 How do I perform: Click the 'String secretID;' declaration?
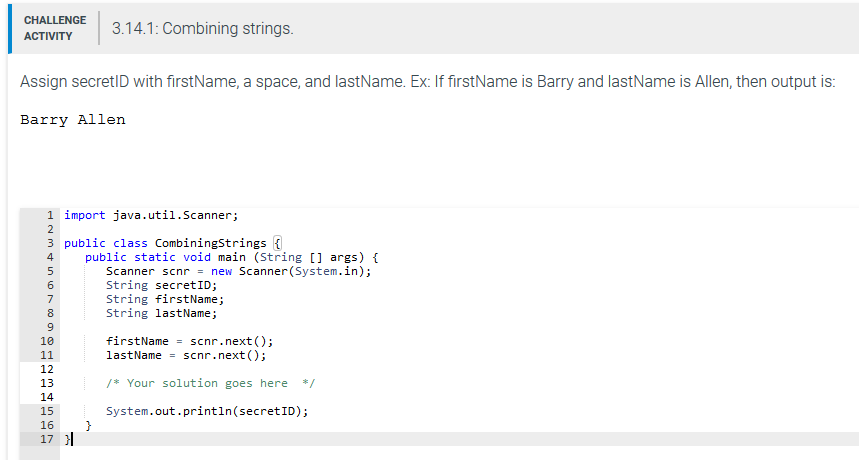(162, 285)
